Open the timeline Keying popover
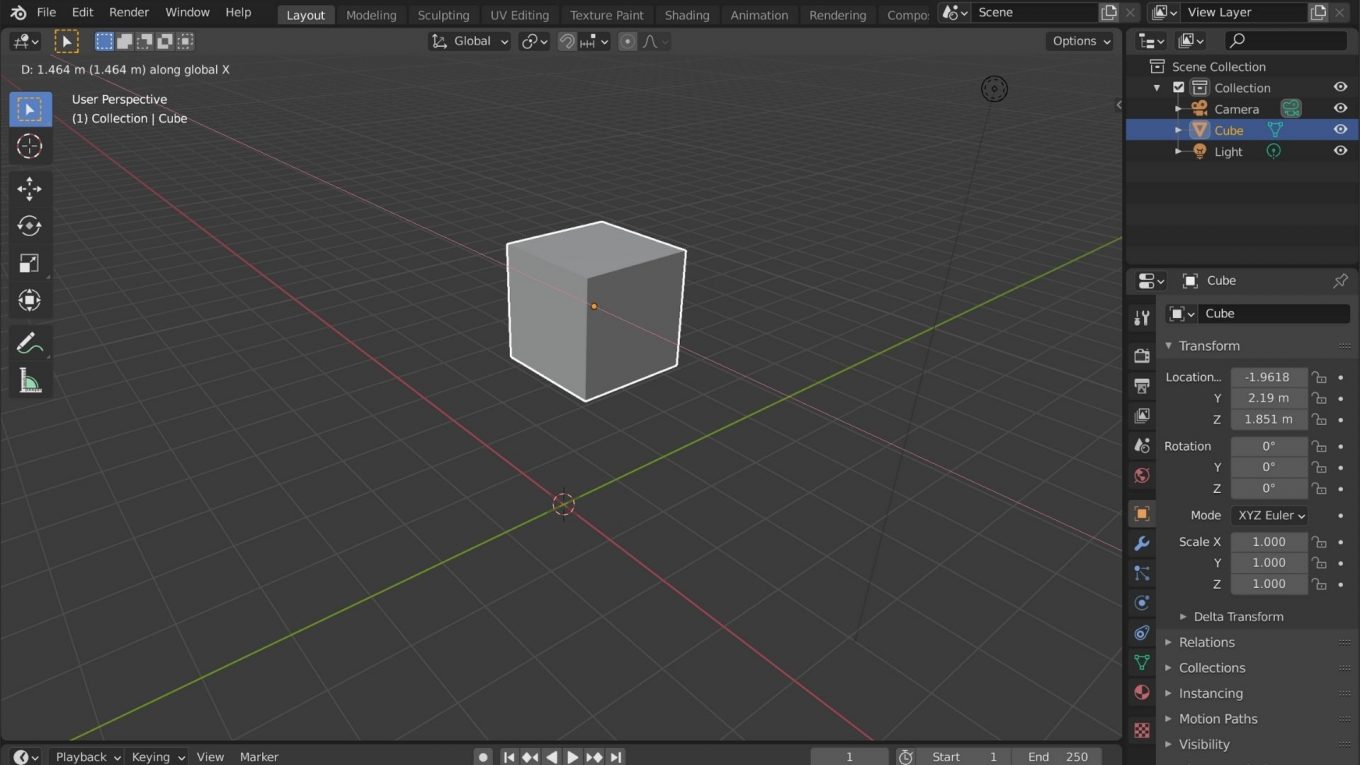The height and width of the screenshot is (765, 1360). [158, 757]
